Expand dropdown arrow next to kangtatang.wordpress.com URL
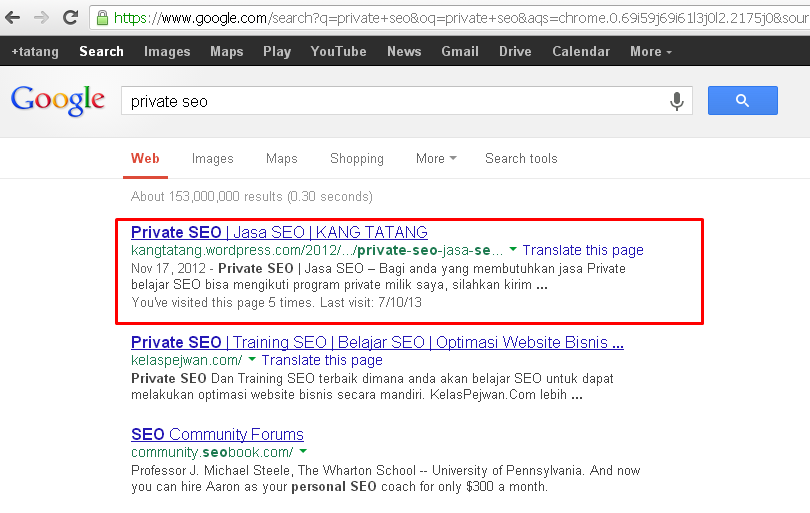Image resolution: width=810 pixels, height=513 pixels. pos(513,250)
